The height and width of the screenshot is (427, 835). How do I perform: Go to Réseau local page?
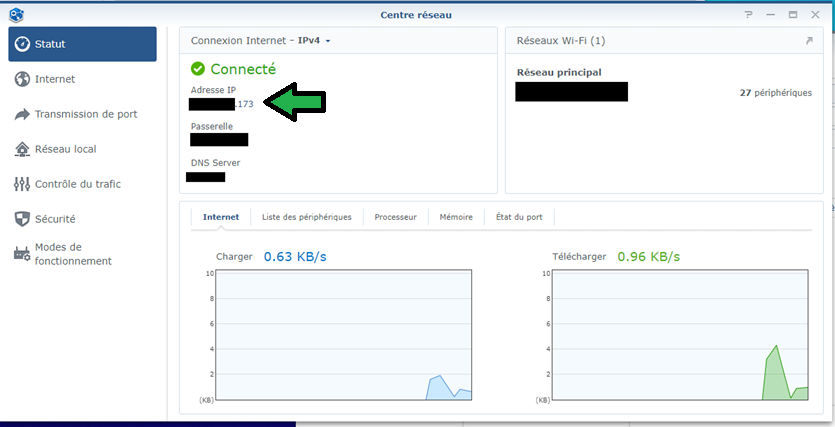coord(83,149)
